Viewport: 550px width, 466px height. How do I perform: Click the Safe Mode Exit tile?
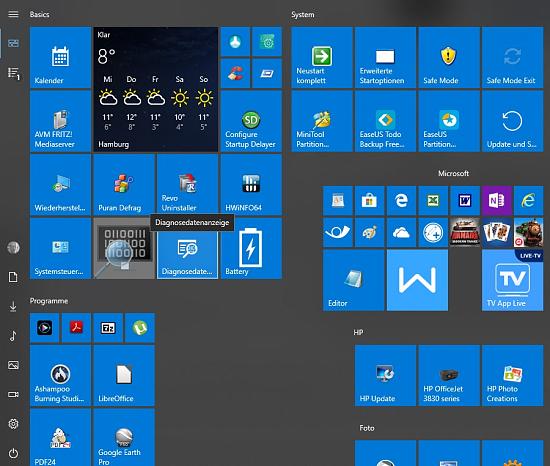point(512,57)
